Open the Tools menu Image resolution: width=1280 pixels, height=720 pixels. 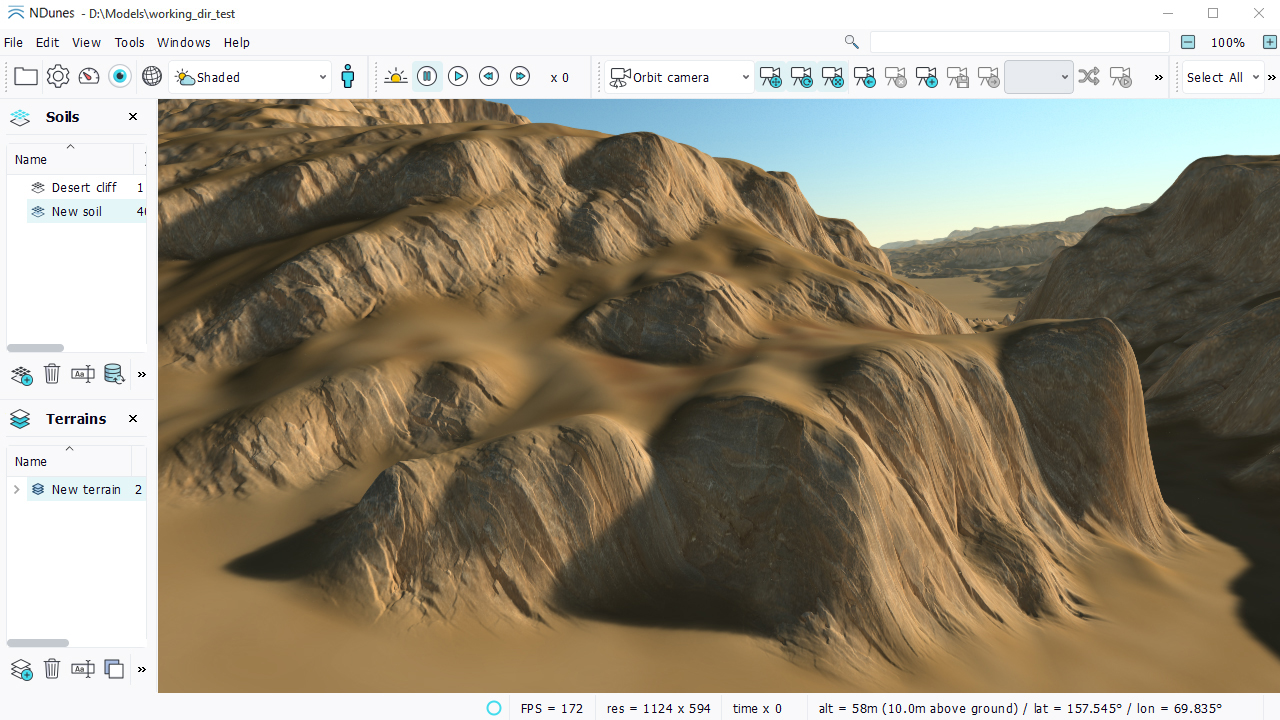click(129, 43)
